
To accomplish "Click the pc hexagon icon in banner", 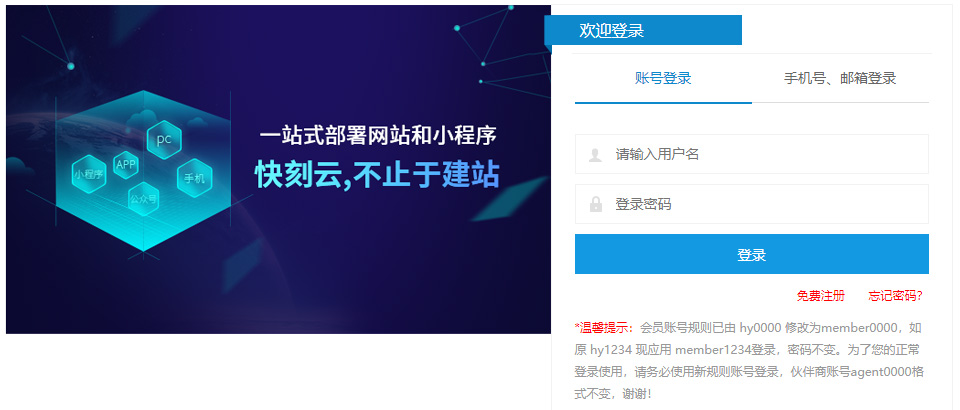I will tap(164, 139).
